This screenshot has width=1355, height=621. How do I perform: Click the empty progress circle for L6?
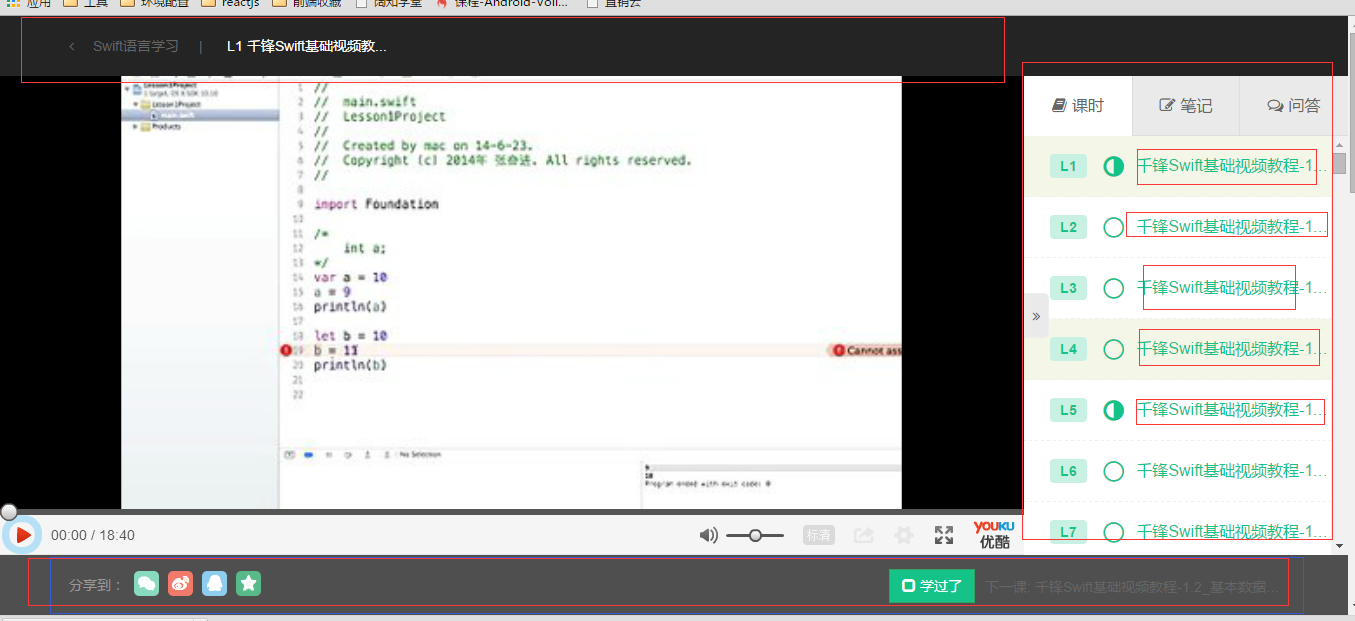[1113, 471]
